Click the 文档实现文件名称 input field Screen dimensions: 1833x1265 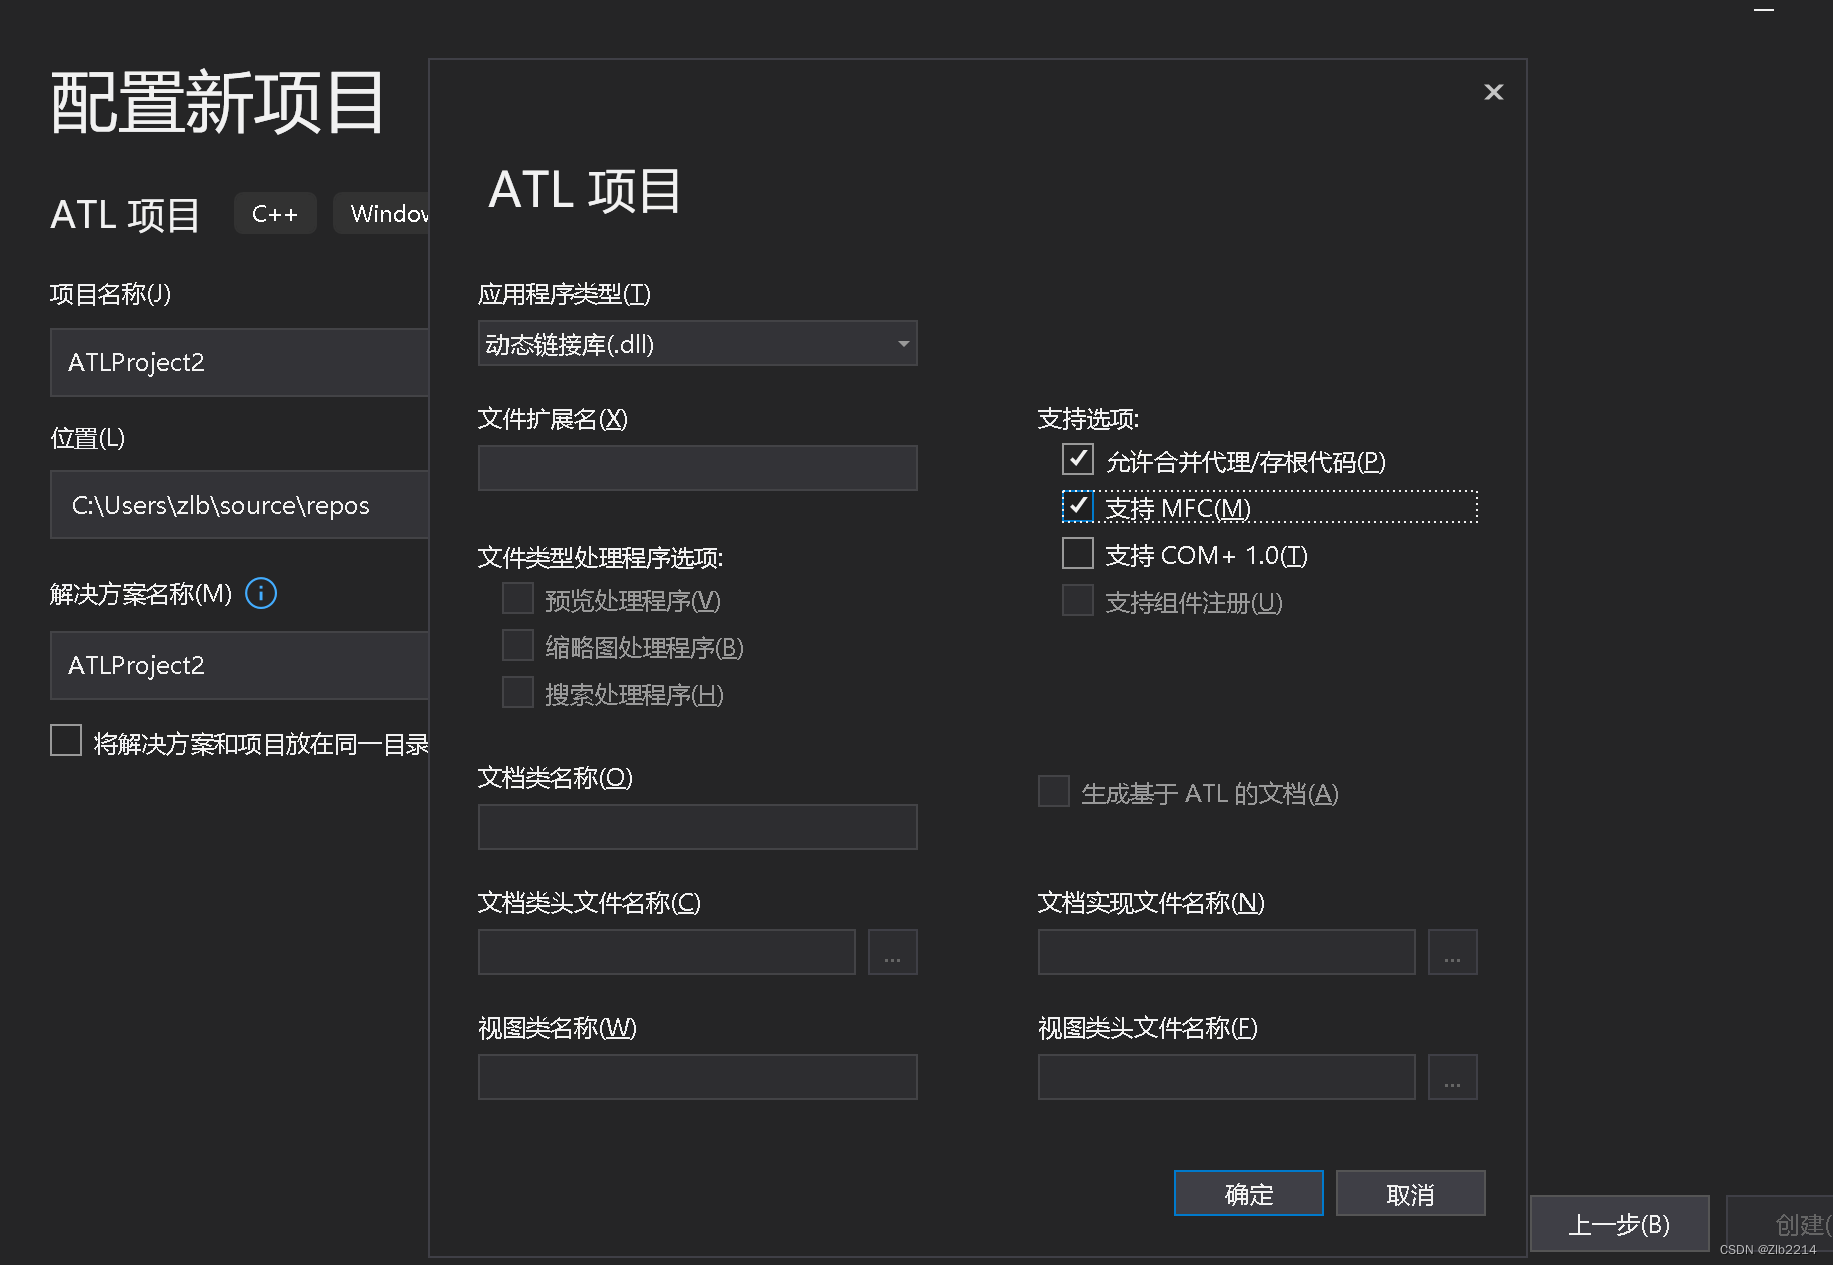tap(1226, 952)
